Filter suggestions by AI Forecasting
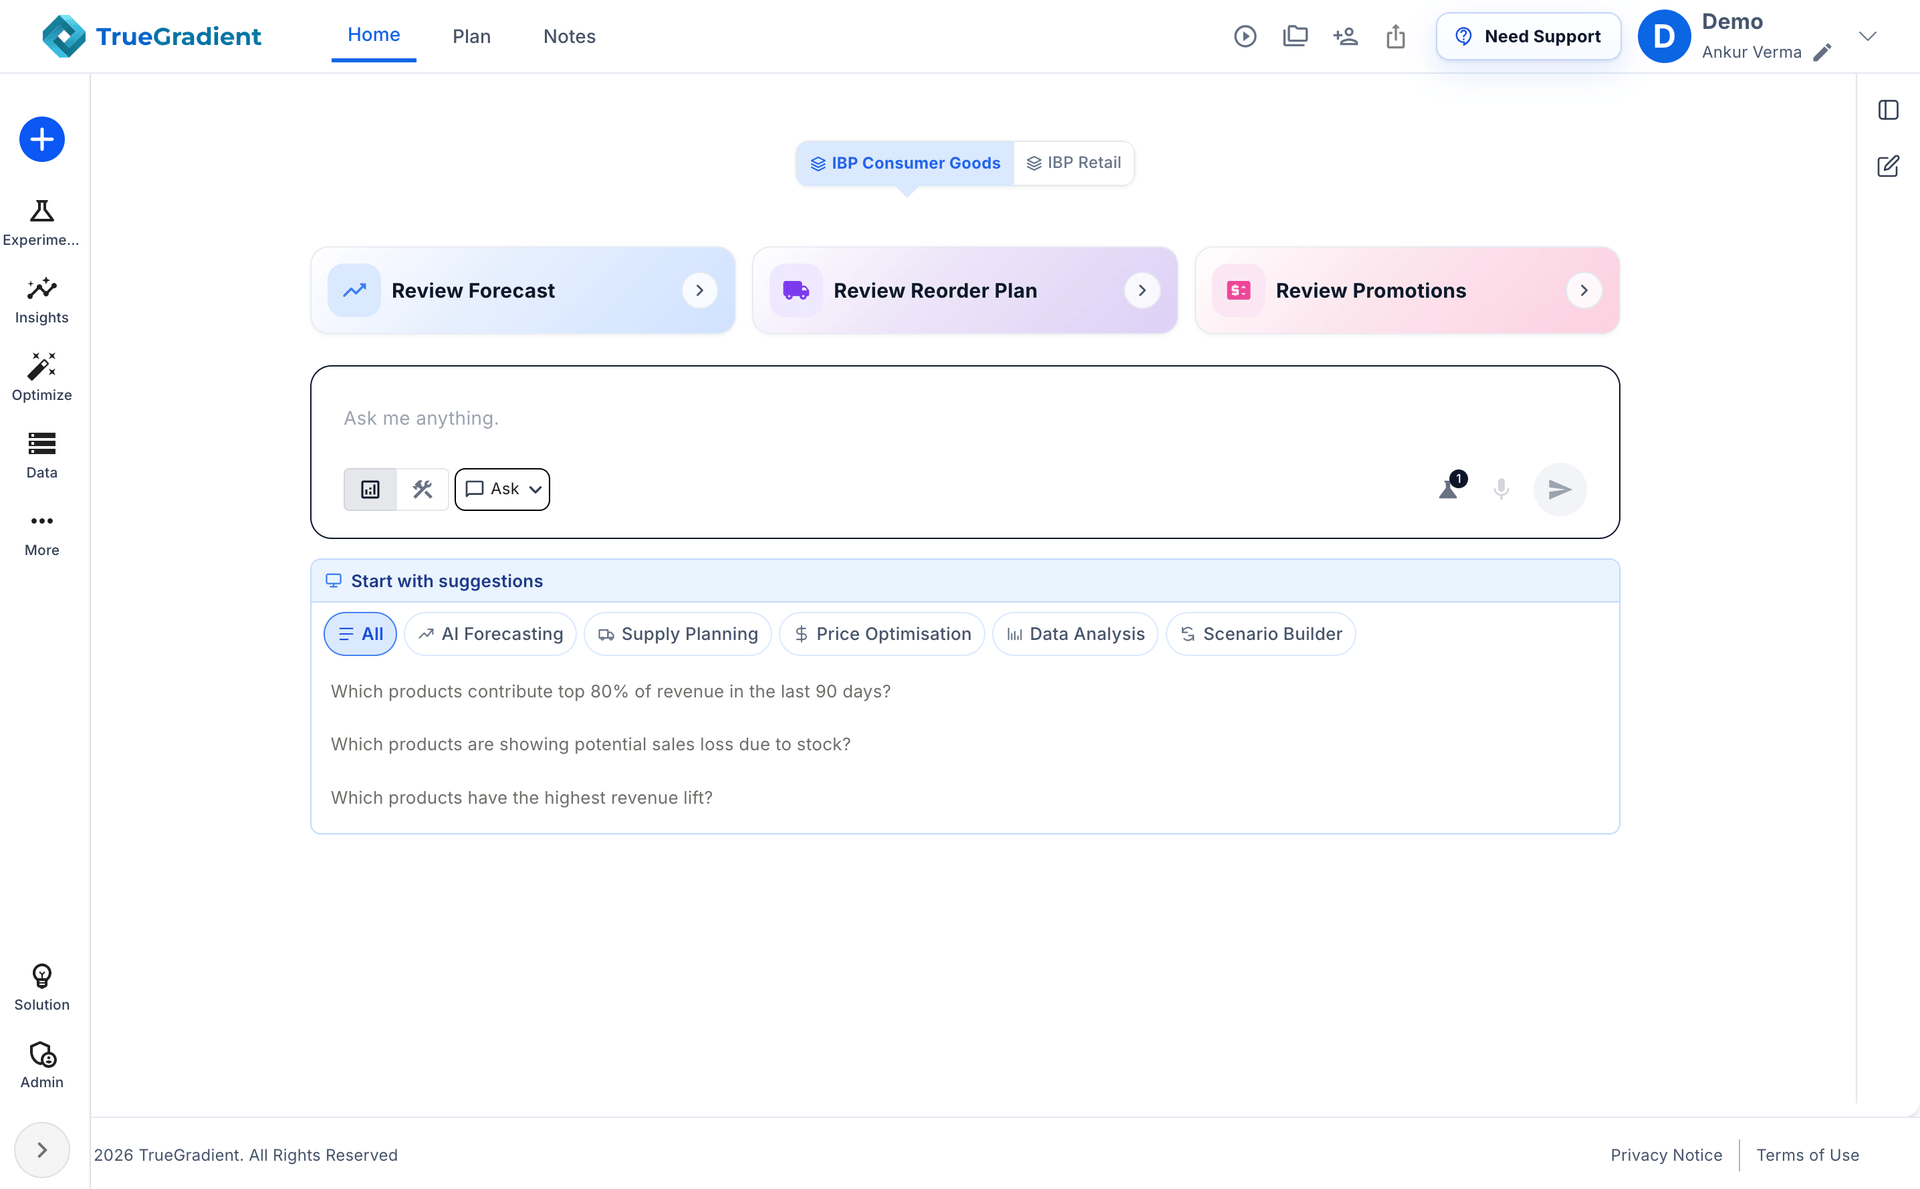Viewport: 1920px width, 1189px height. (x=490, y=634)
